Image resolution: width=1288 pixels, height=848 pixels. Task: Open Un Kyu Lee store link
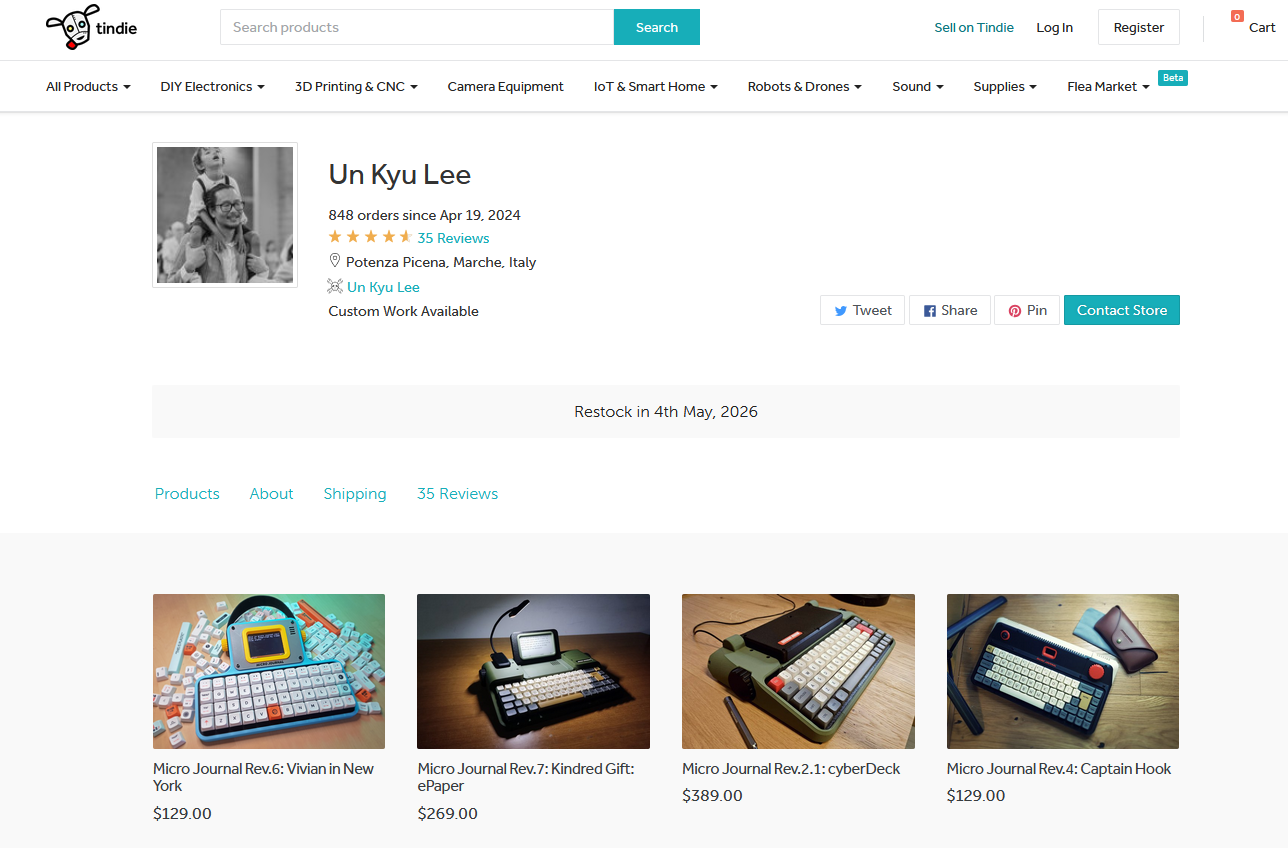[383, 287]
